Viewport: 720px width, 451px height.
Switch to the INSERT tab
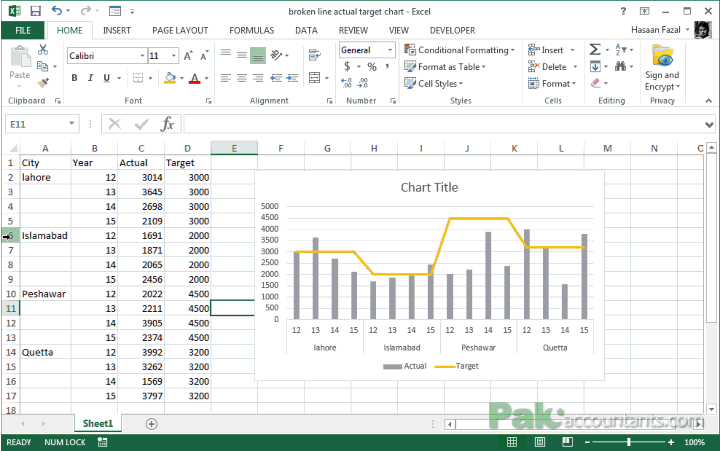117,30
